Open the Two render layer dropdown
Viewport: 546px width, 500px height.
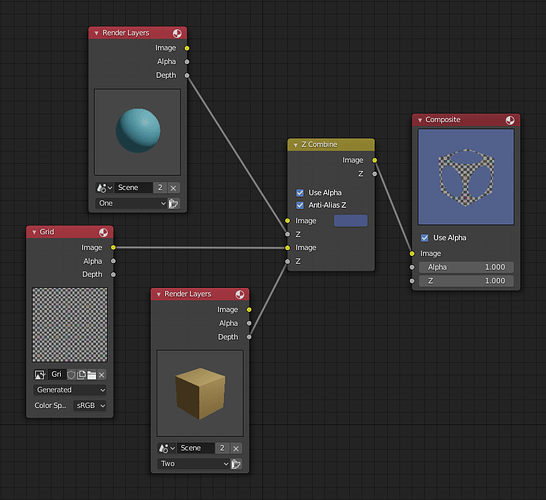click(x=194, y=464)
